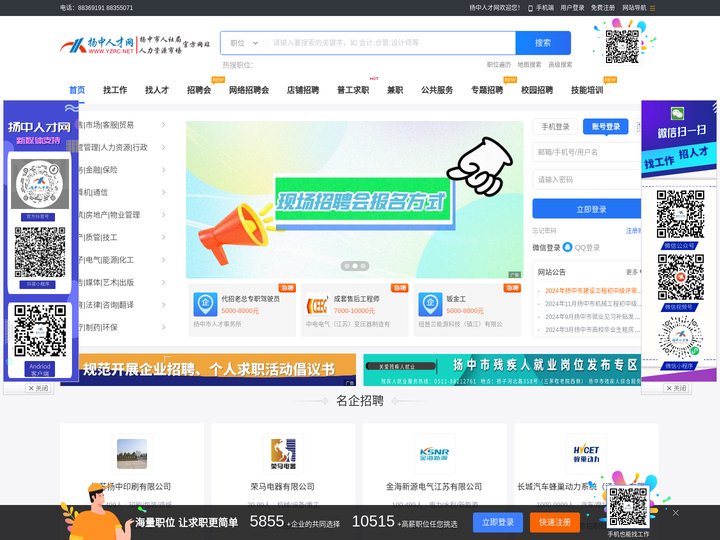Click the 钣金工 company location icon

click(430, 304)
